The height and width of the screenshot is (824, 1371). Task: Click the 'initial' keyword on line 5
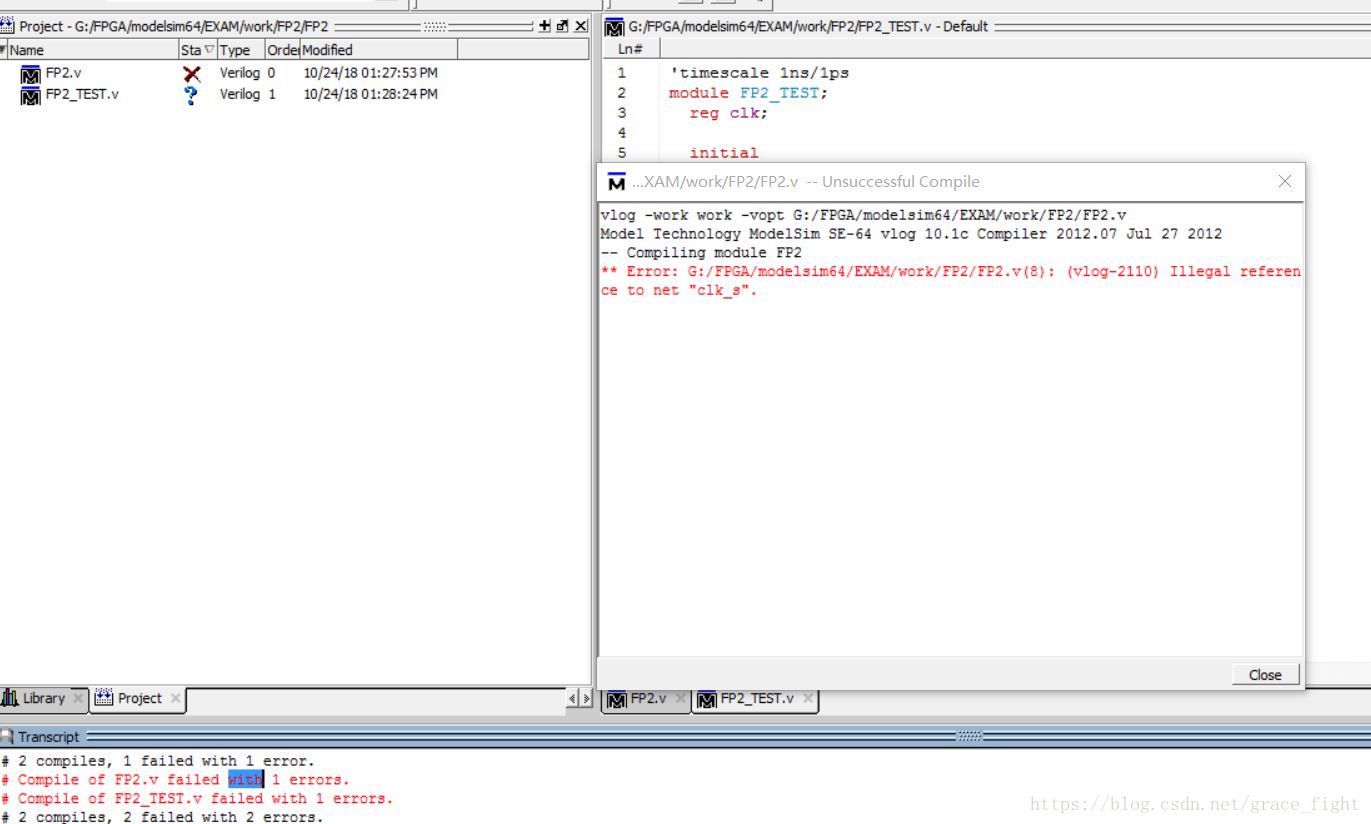pos(724,153)
